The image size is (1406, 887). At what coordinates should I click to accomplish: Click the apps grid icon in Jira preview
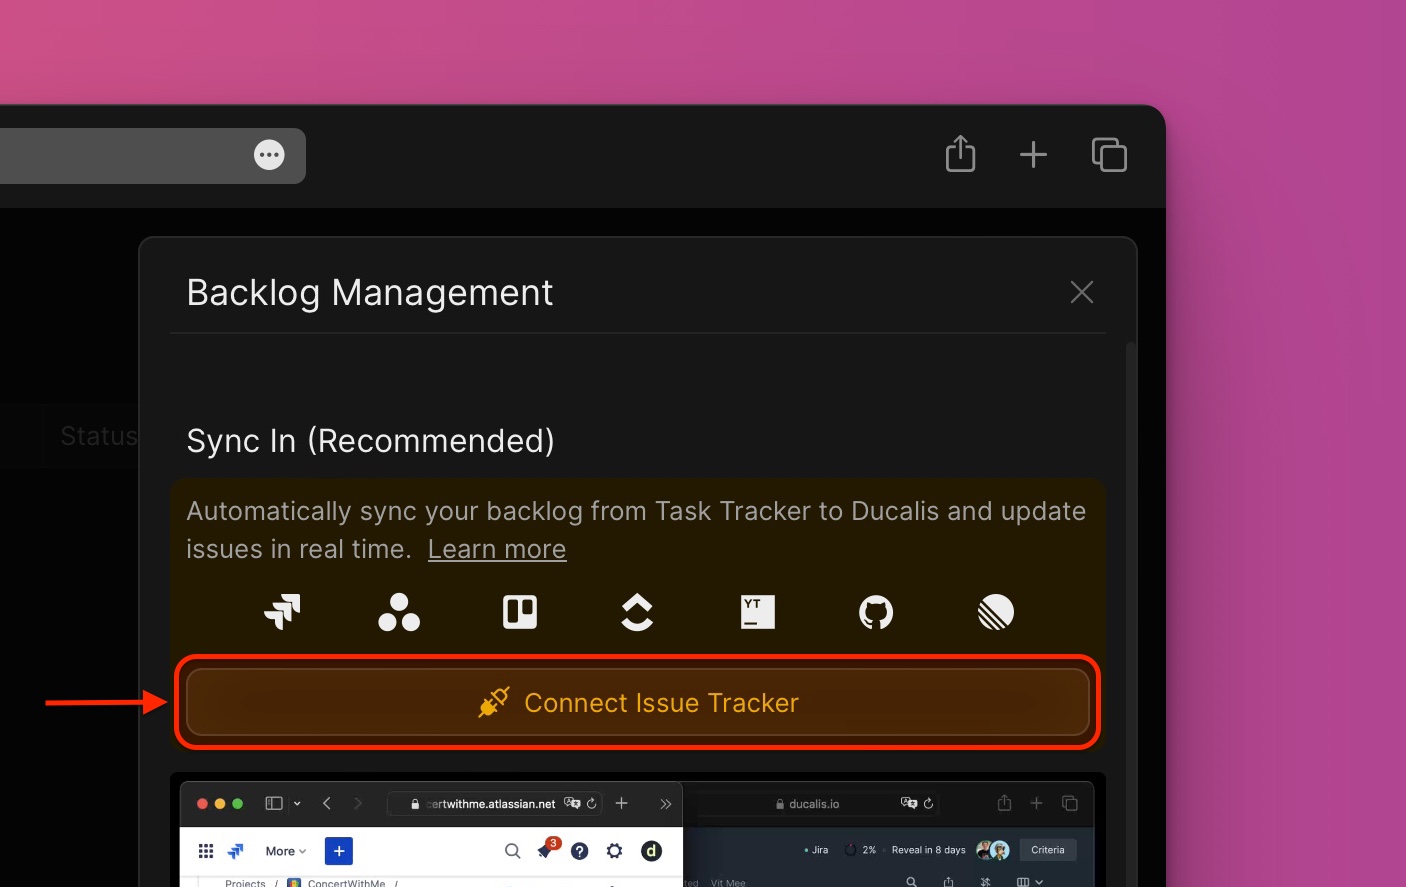206,851
